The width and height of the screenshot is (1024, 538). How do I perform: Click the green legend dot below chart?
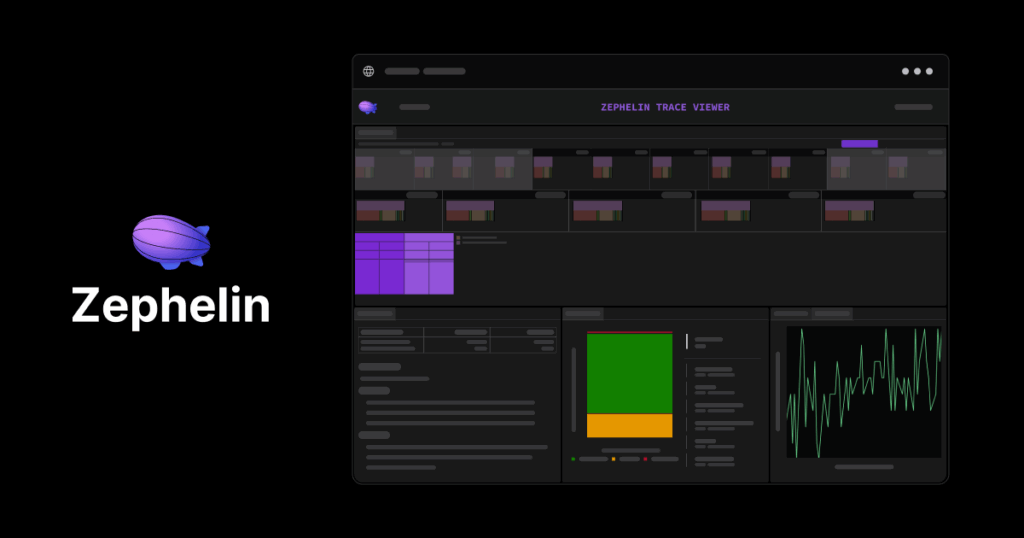coord(573,459)
